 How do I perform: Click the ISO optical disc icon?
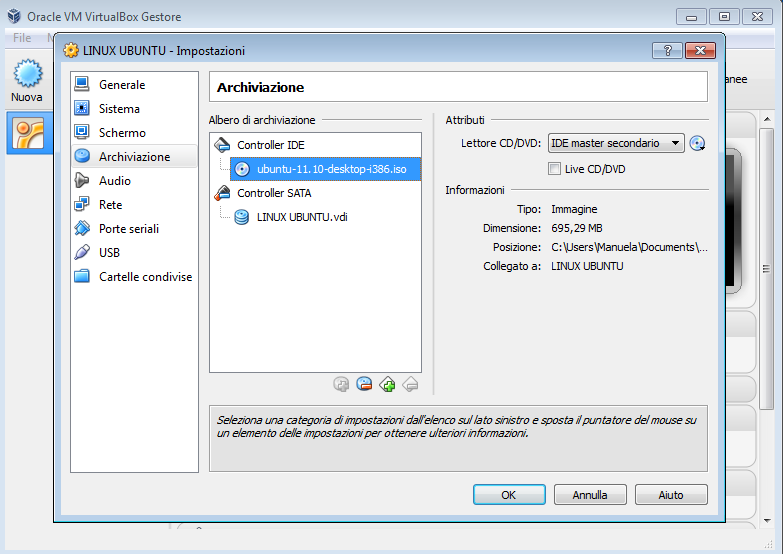click(242, 169)
